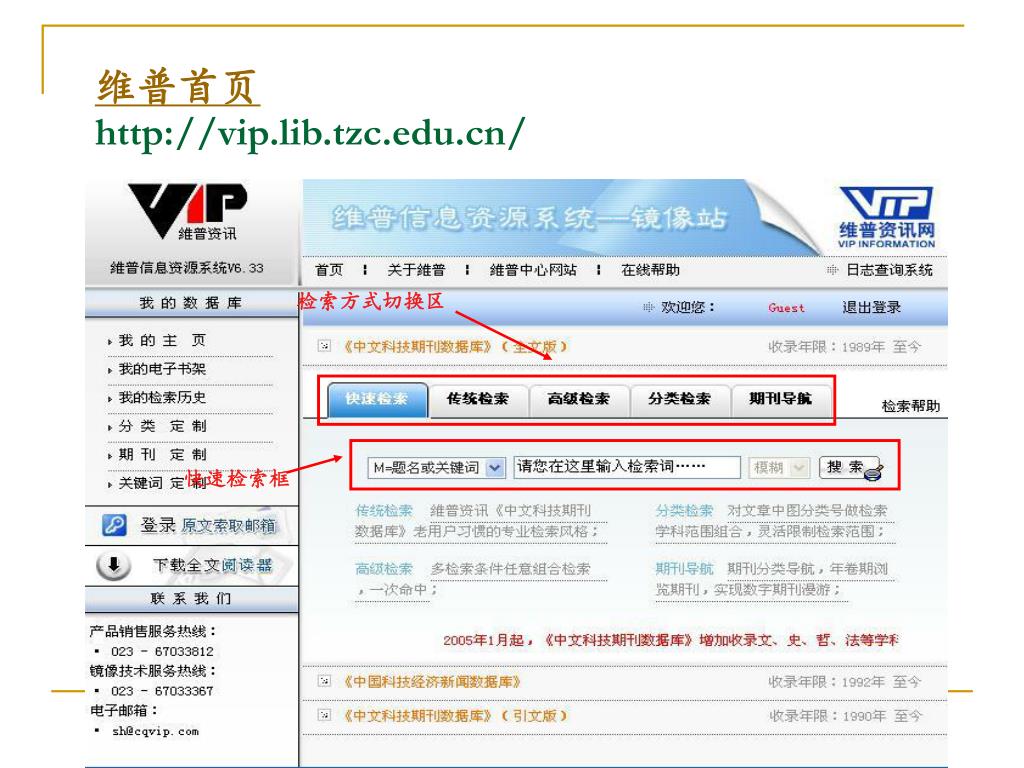Click the 首页 navigation item

[x=328, y=270]
